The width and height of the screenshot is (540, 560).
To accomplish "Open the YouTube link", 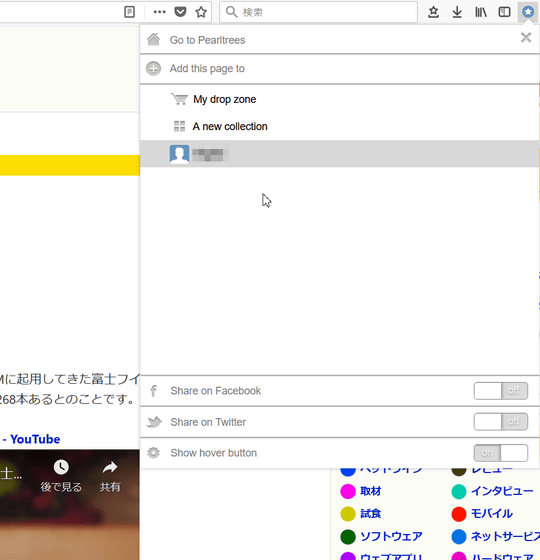I will [35, 439].
